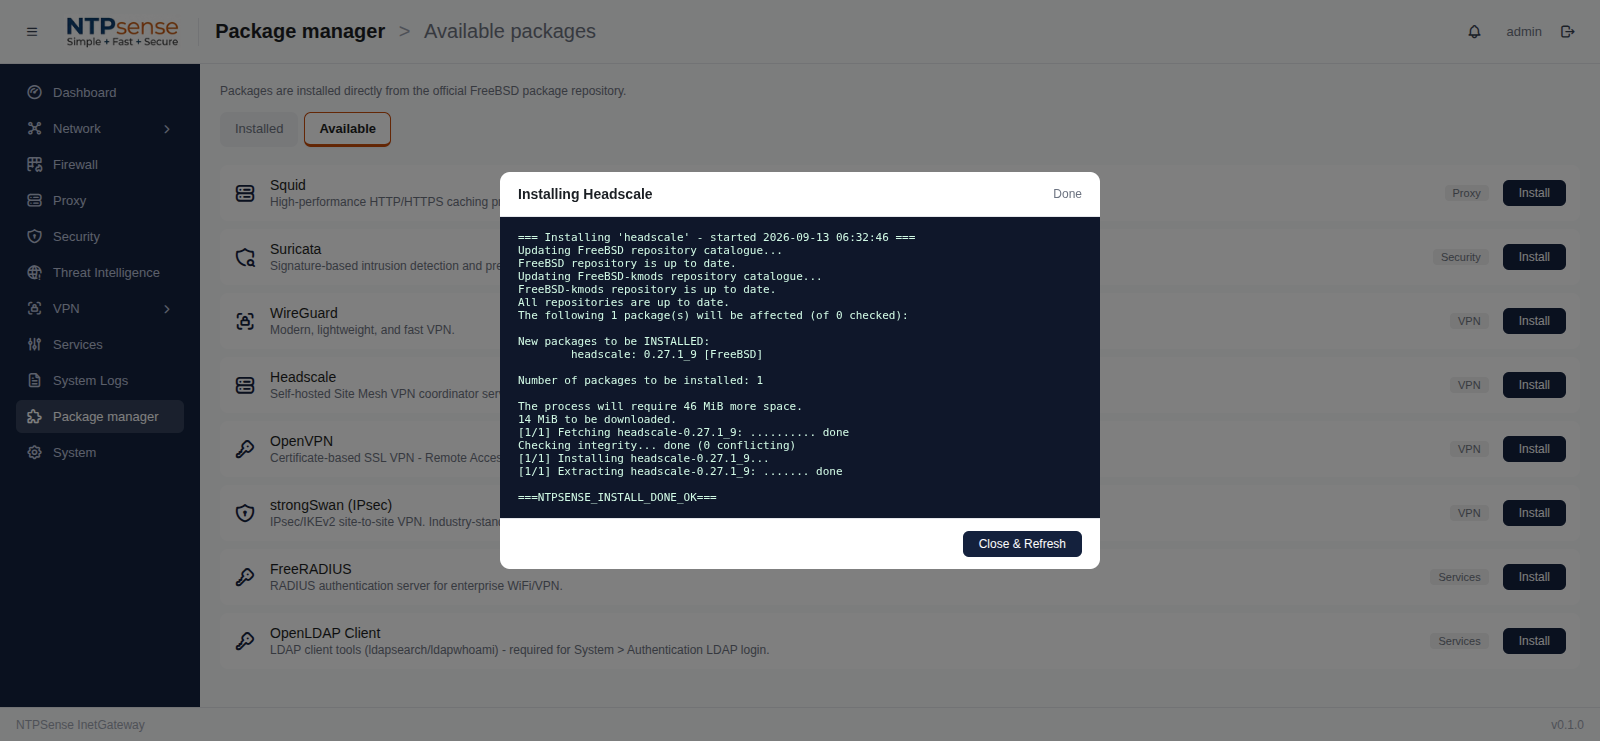
Task: Click the admin username
Action: click(x=1524, y=32)
